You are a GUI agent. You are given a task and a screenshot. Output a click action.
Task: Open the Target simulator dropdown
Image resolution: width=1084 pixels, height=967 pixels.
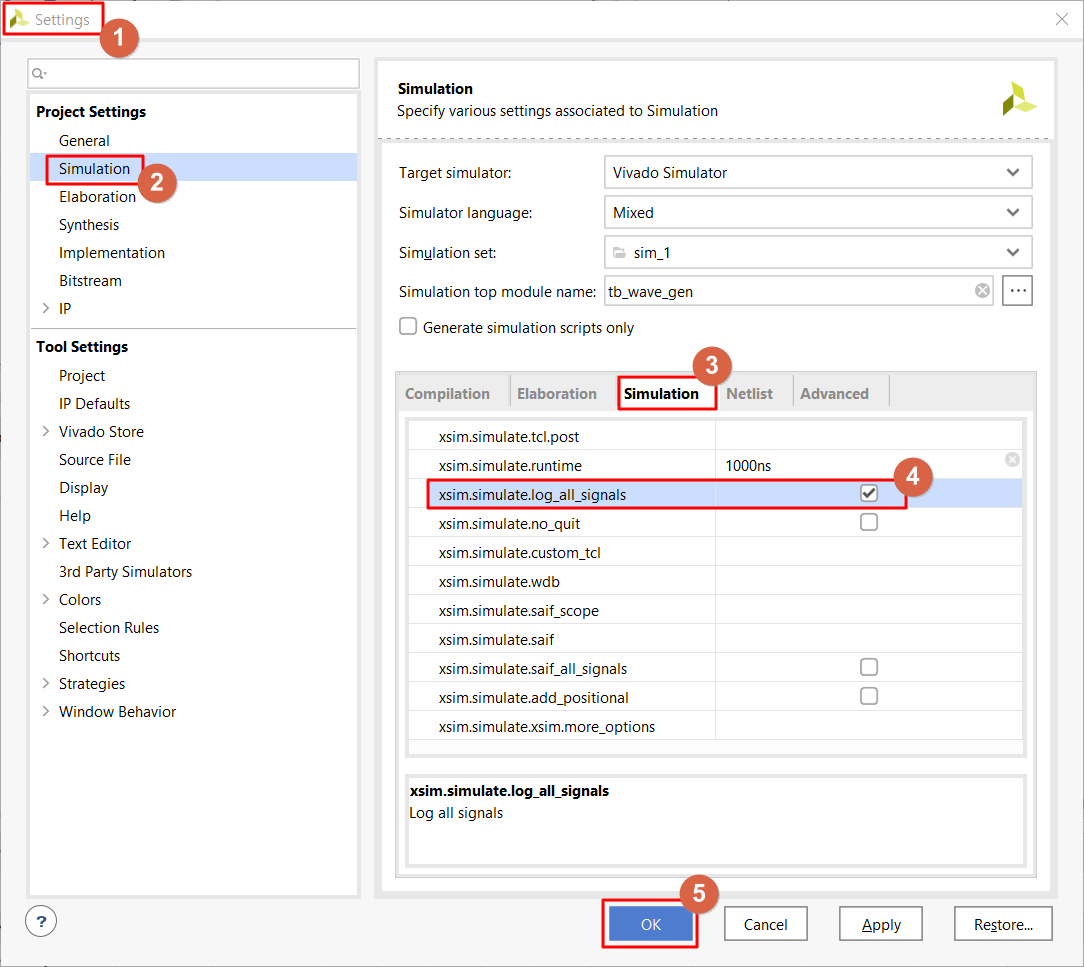click(818, 173)
